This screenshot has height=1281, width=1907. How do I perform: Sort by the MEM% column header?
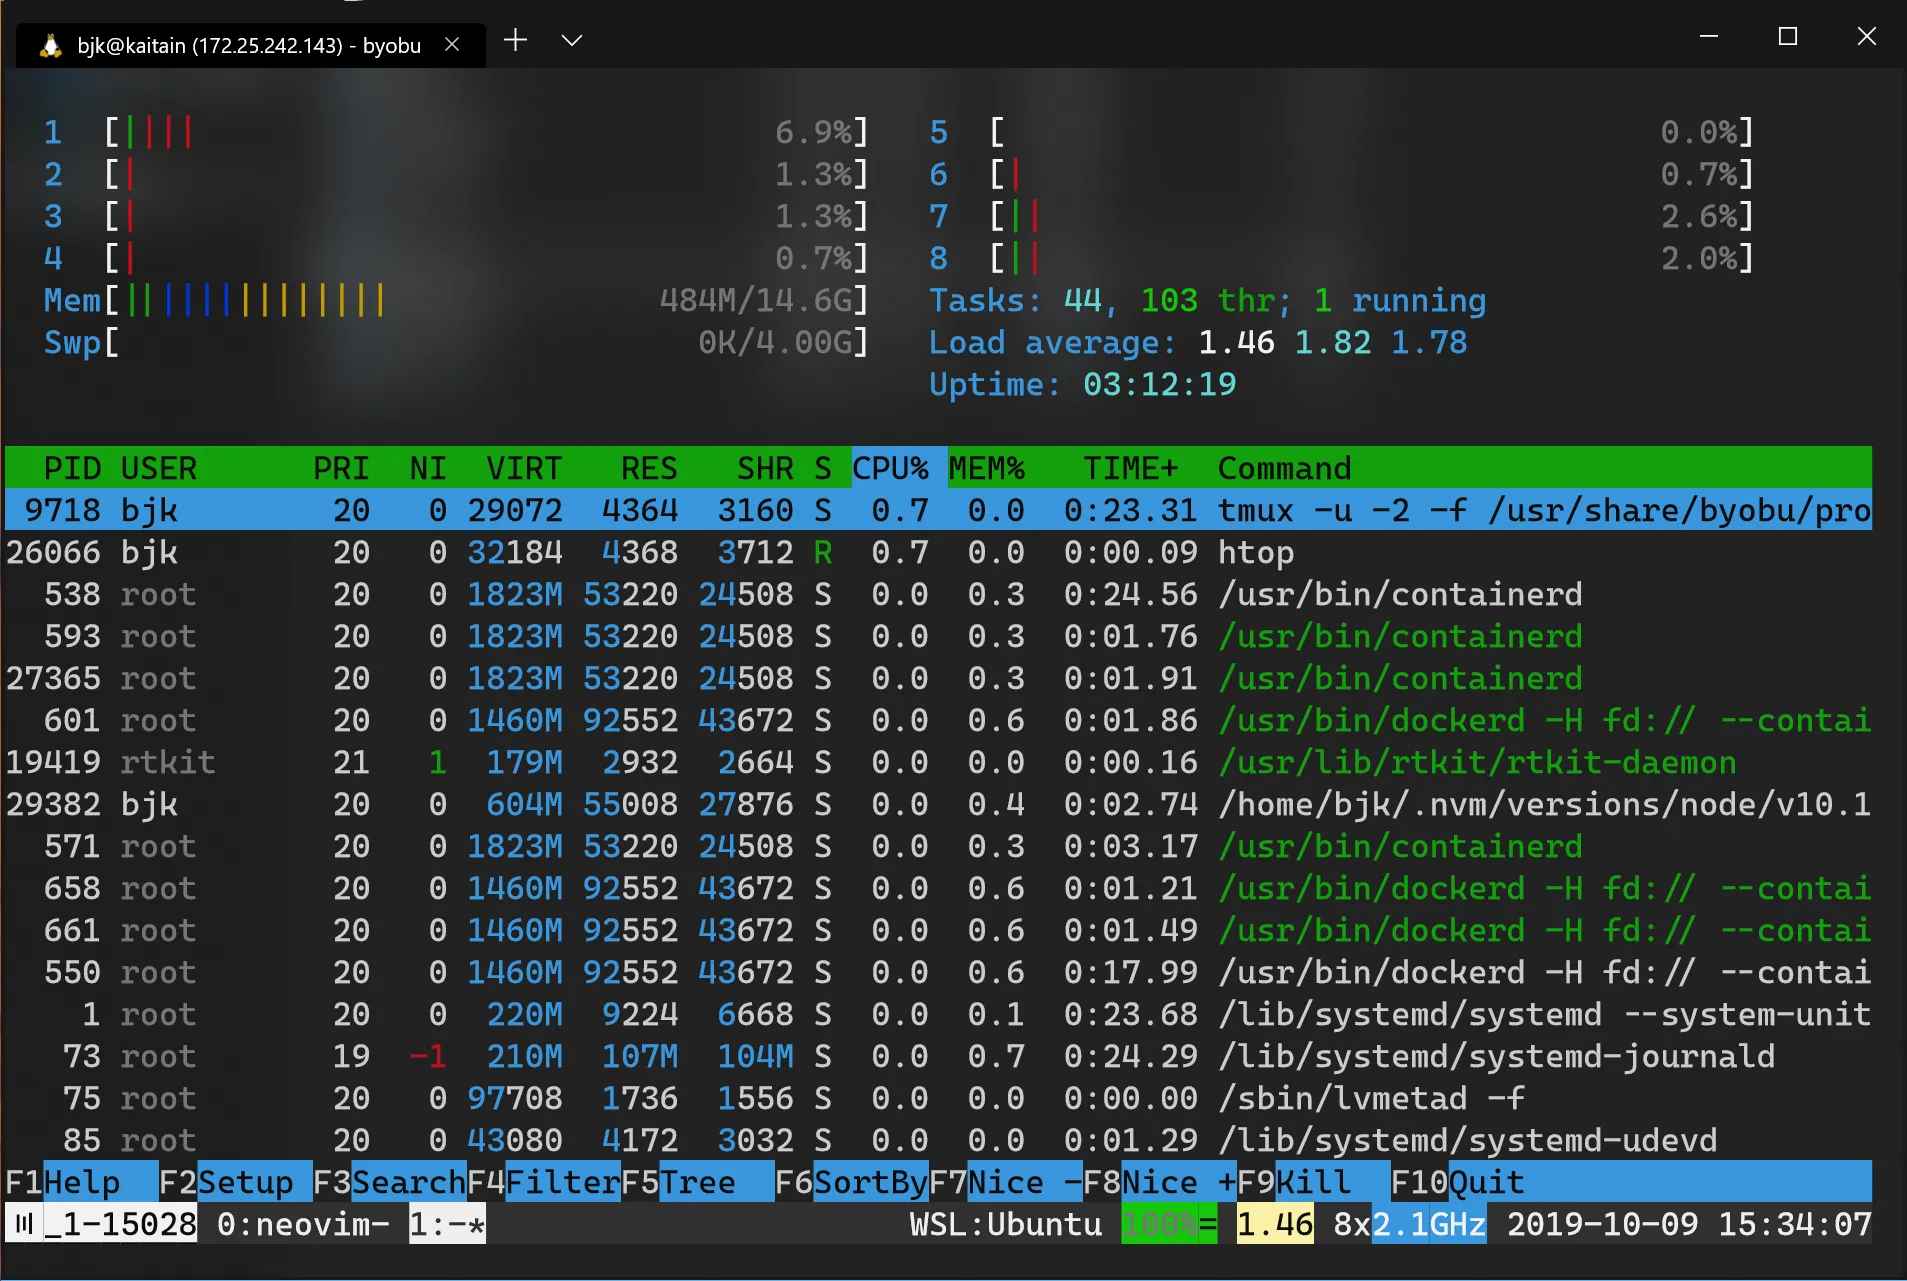(x=987, y=468)
